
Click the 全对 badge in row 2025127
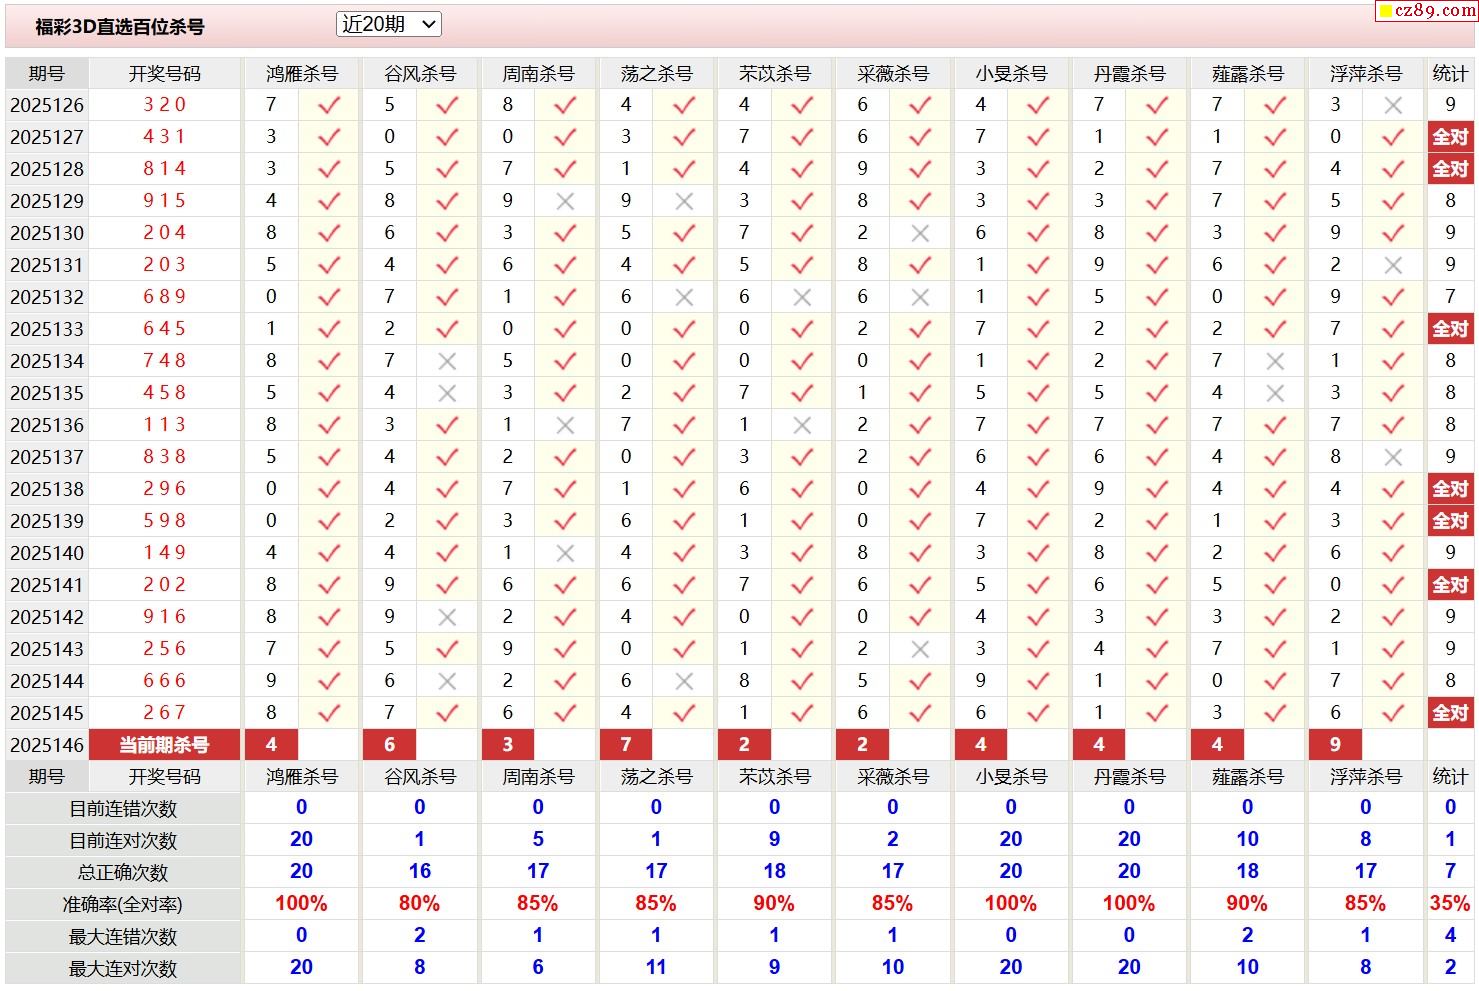click(x=1450, y=137)
